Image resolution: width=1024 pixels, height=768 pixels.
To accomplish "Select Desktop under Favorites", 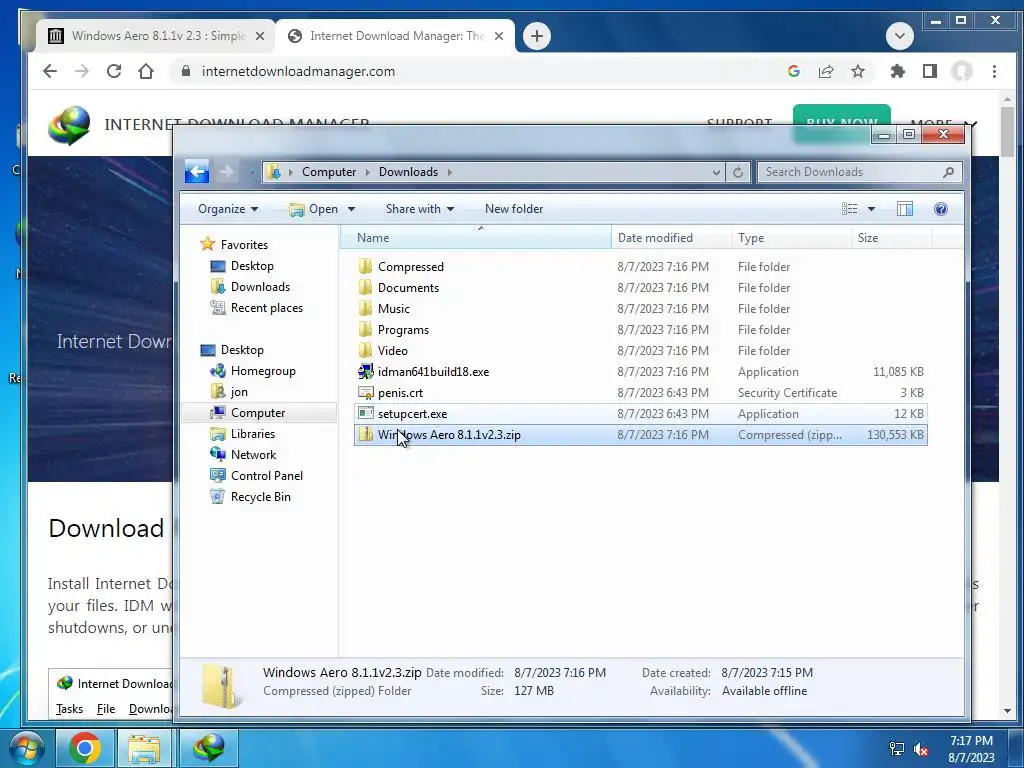I will pos(252,266).
